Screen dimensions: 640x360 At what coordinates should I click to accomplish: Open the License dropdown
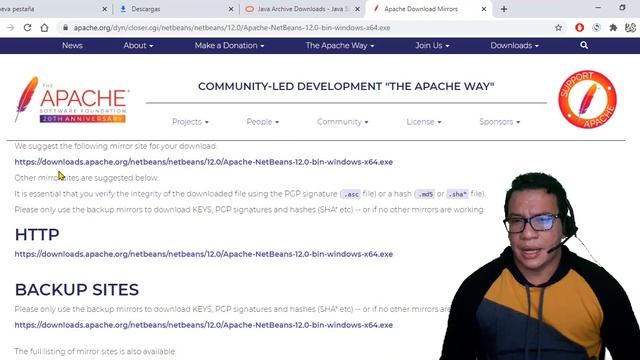[x=424, y=122]
